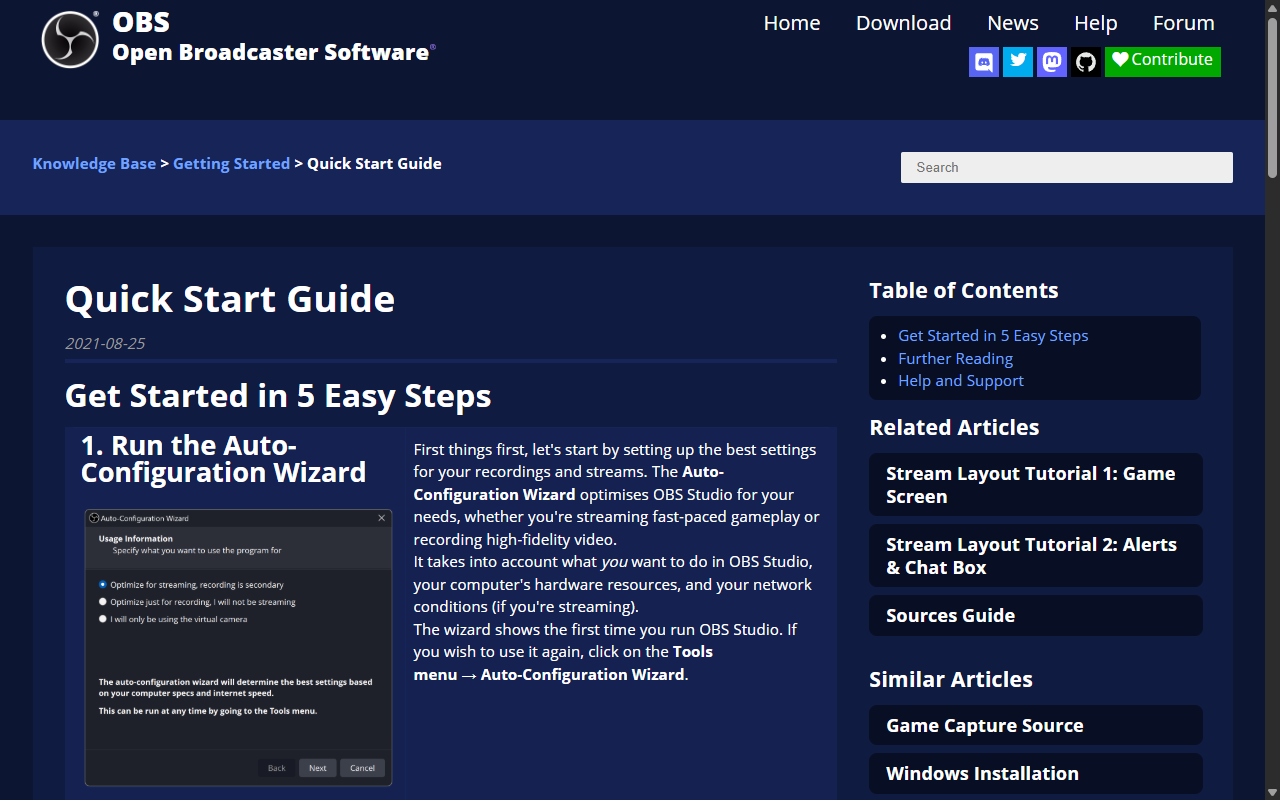The width and height of the screenshot is (1280, 800).
Task: Focus the Search input field
Action: point(1067,167)
